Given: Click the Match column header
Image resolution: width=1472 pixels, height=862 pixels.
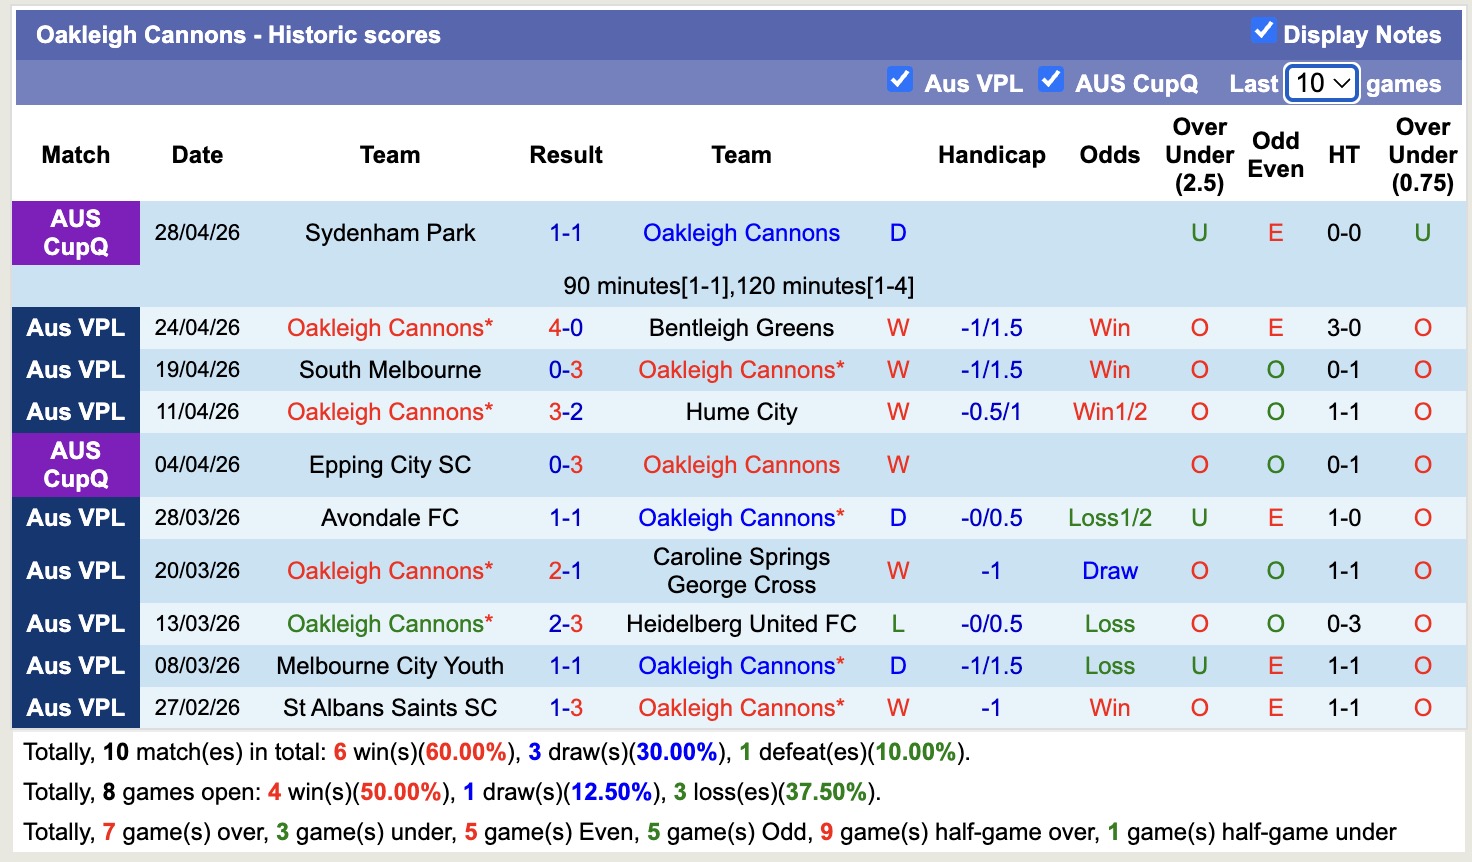Looking at the screenshot, I should 75,155.
